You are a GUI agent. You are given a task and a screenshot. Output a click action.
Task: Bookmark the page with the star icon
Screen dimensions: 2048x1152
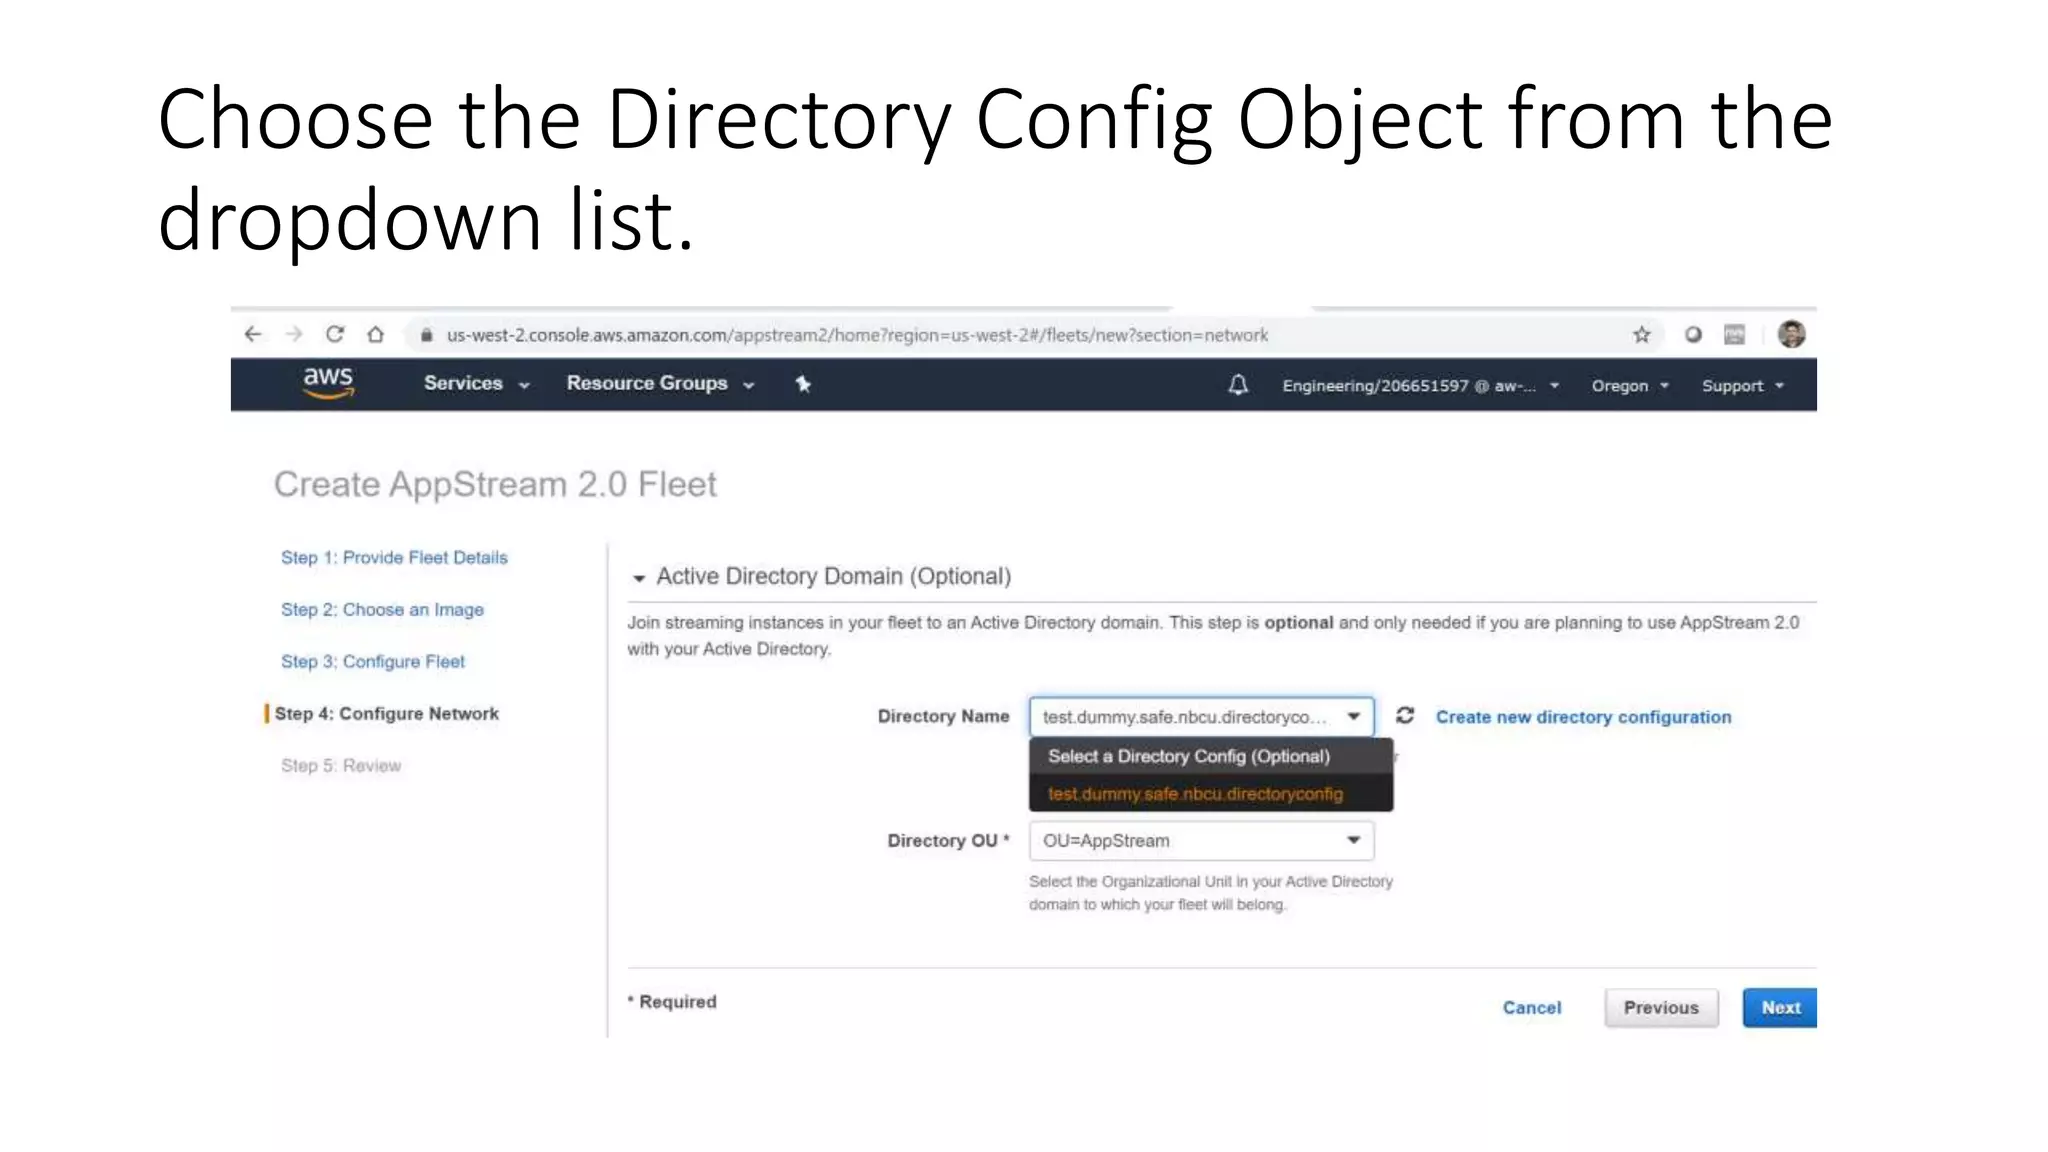pyautogui.click(x=1642, y=335)
